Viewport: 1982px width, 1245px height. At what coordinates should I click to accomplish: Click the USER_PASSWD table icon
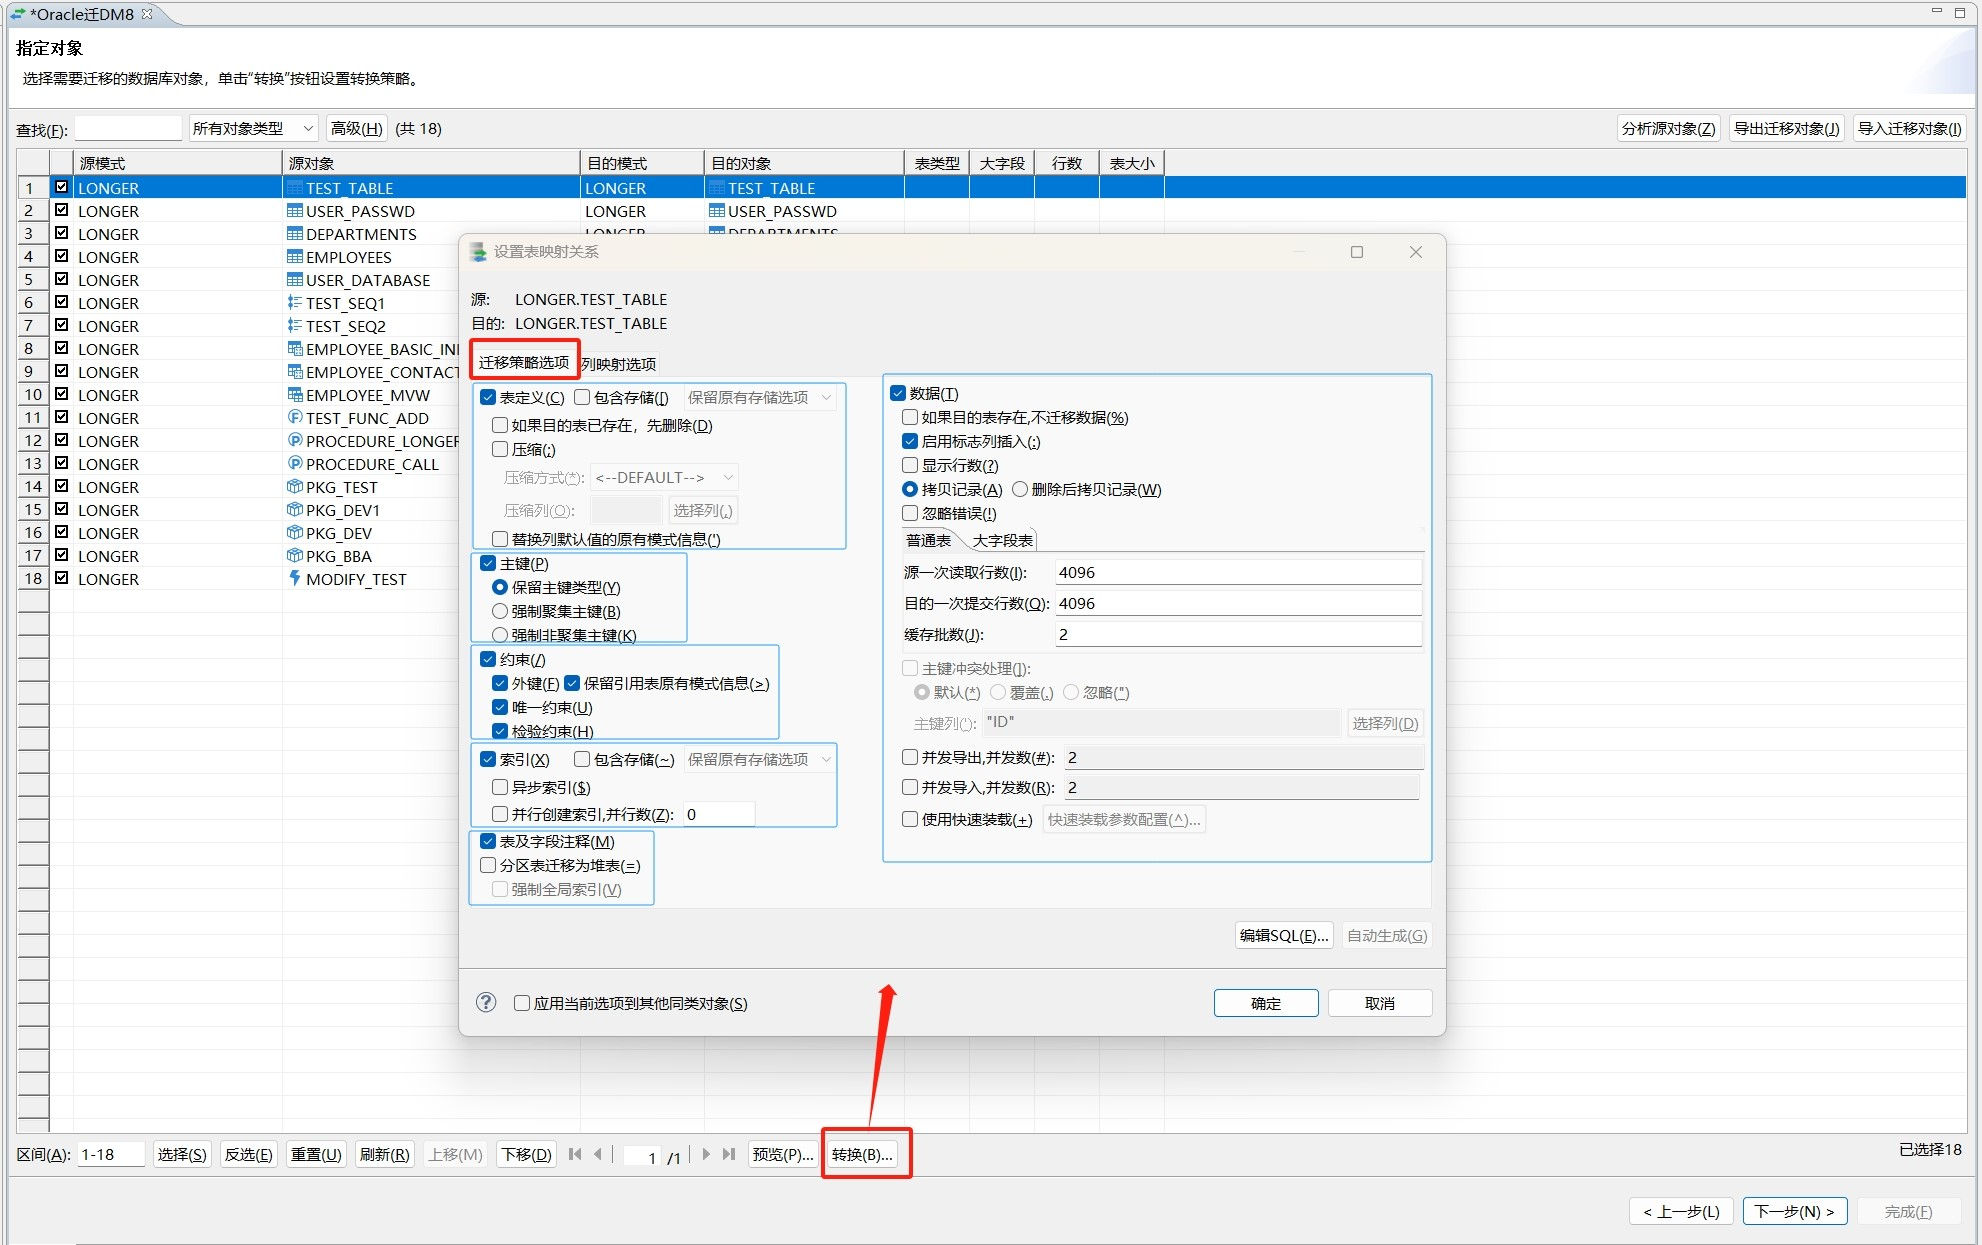click(x=295, y=211)
